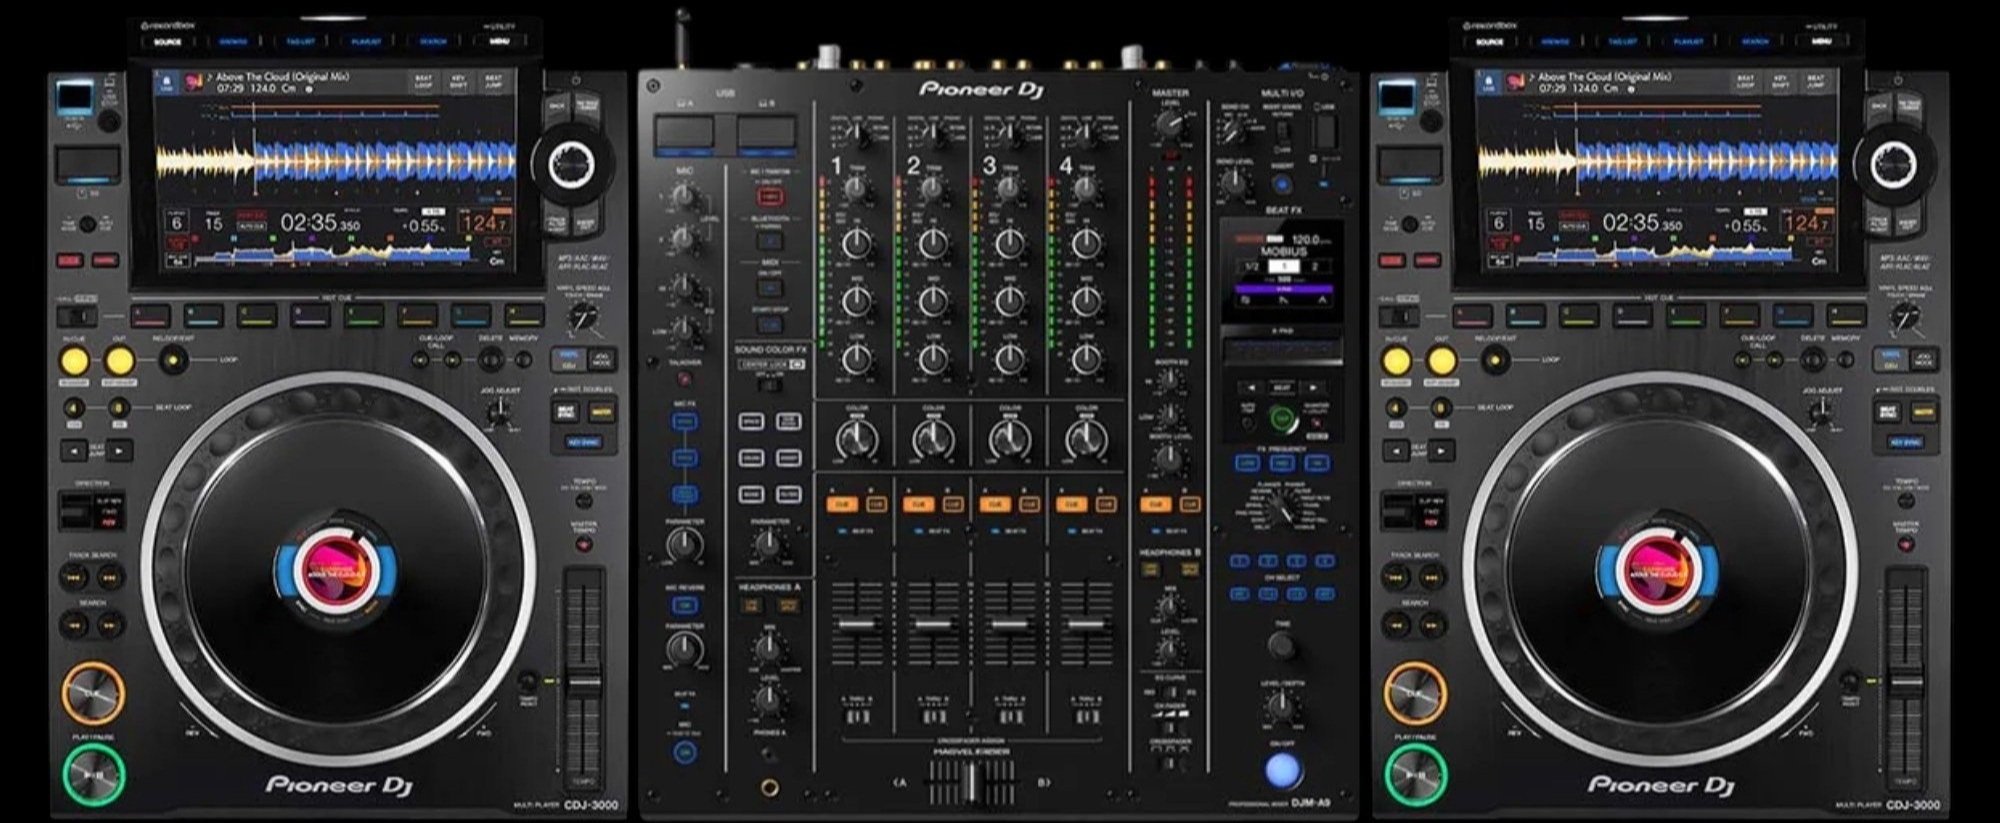
Task: Select SOURCE tab on left deck screen
Action: tap(167, 42)
